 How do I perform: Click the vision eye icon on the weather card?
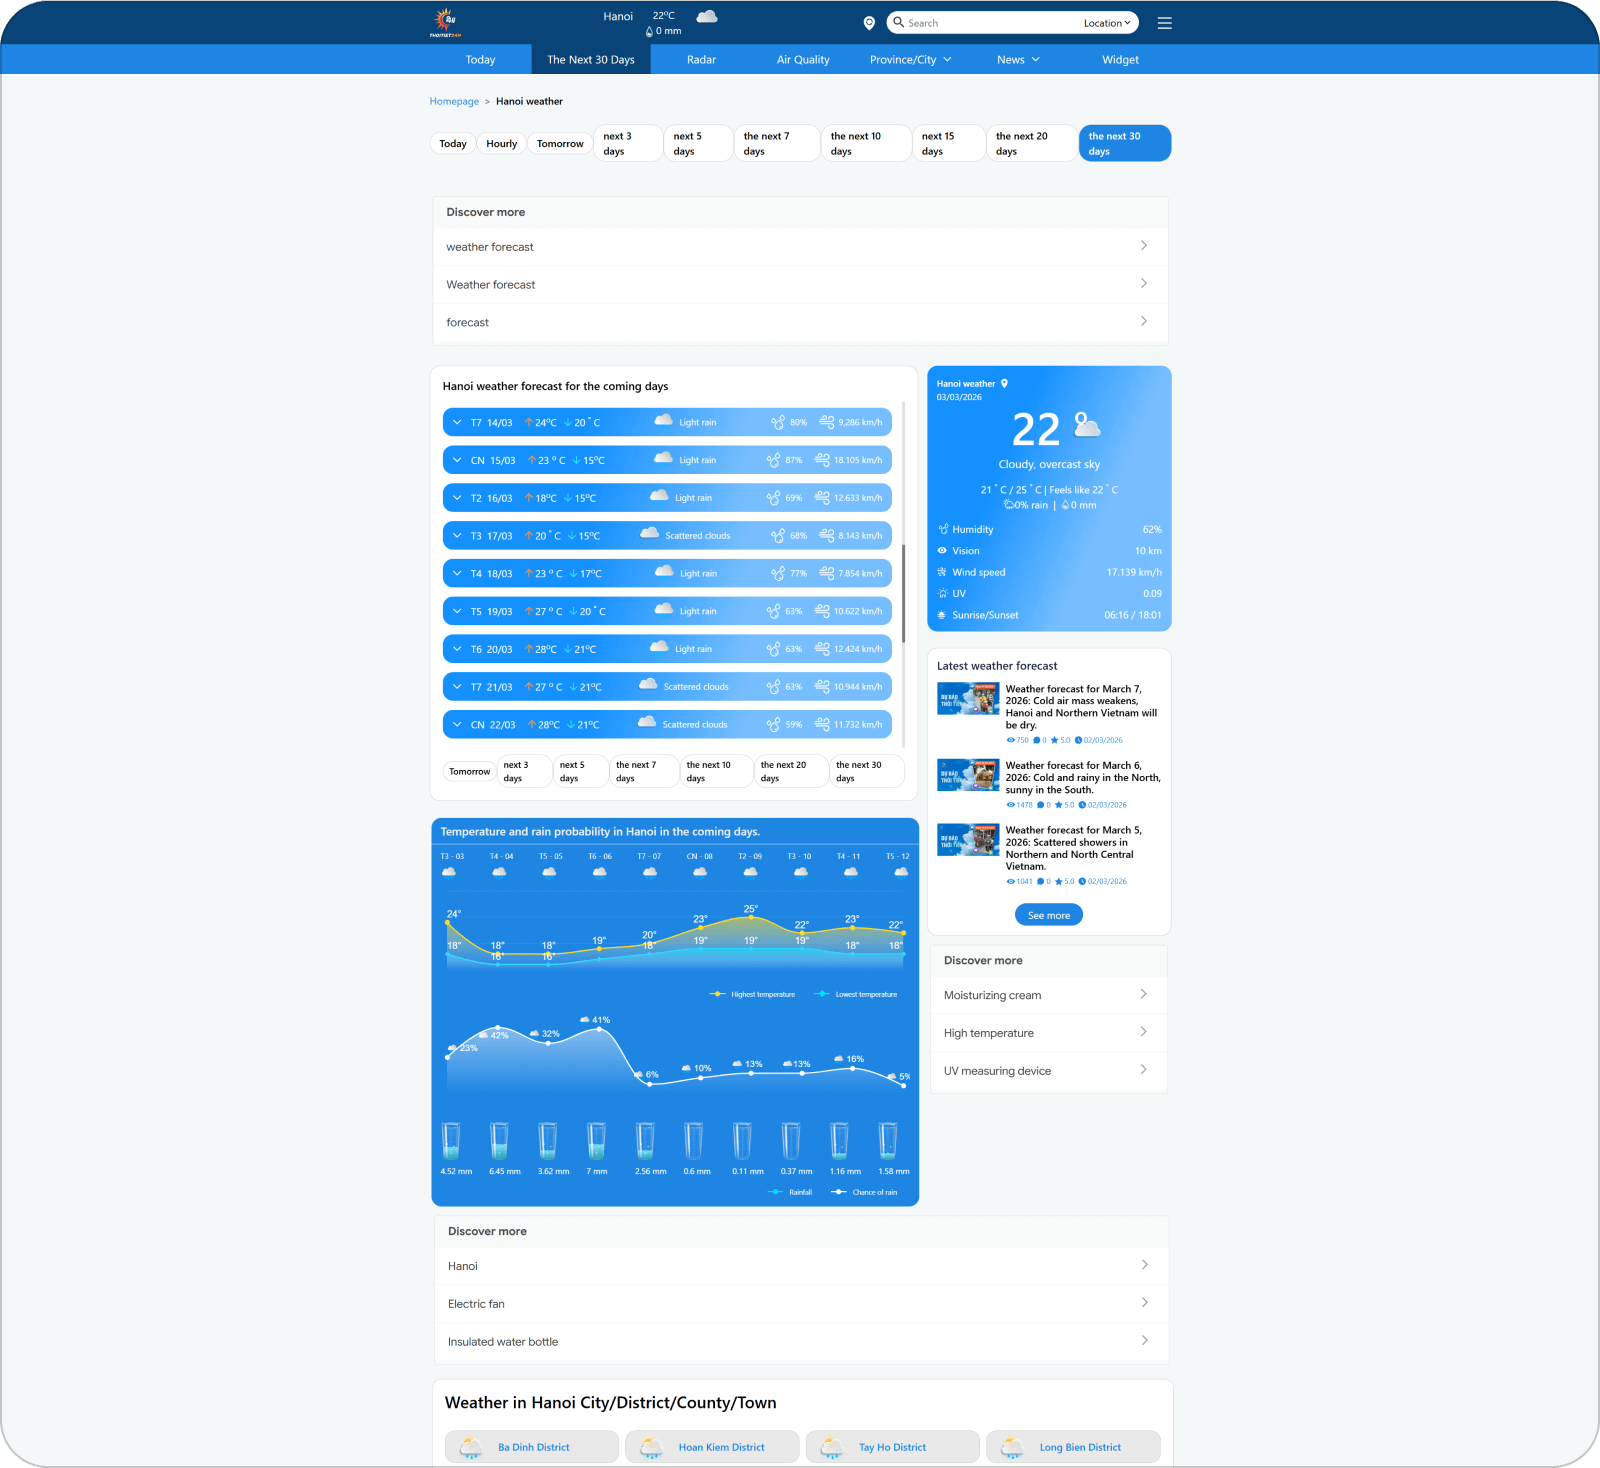[941, 550]
